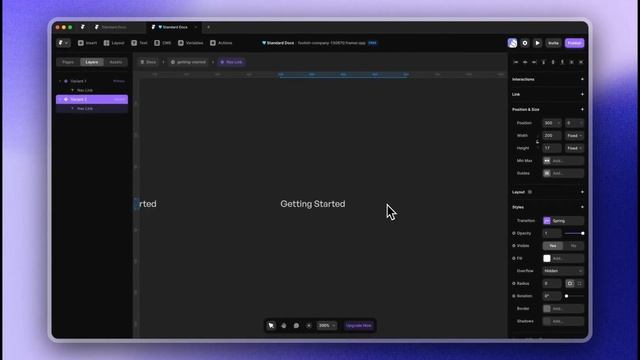The image size is (640, 360).
Task: Collapse the Variant 2 tree arrow
Action: tap(60, 99)
